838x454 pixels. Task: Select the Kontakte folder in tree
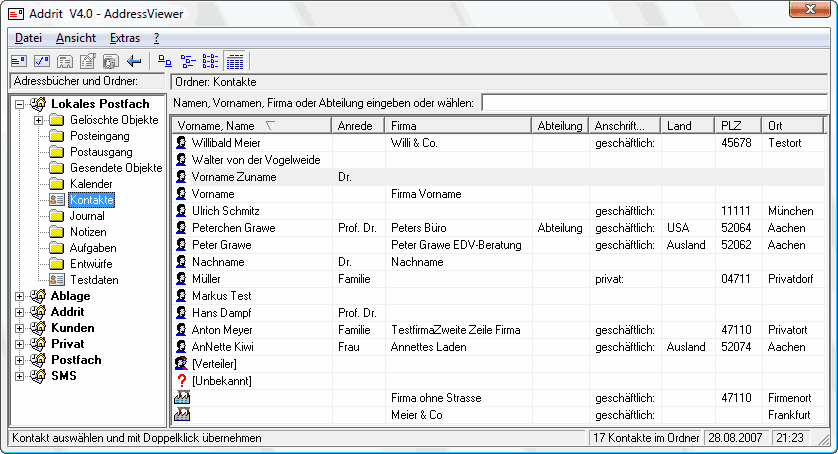91,200
